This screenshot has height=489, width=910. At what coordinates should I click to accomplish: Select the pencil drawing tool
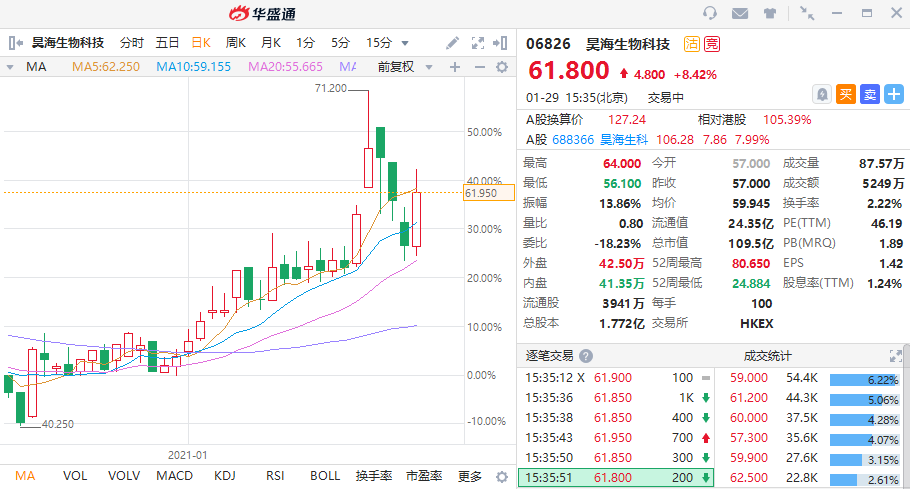coord(452,43)
